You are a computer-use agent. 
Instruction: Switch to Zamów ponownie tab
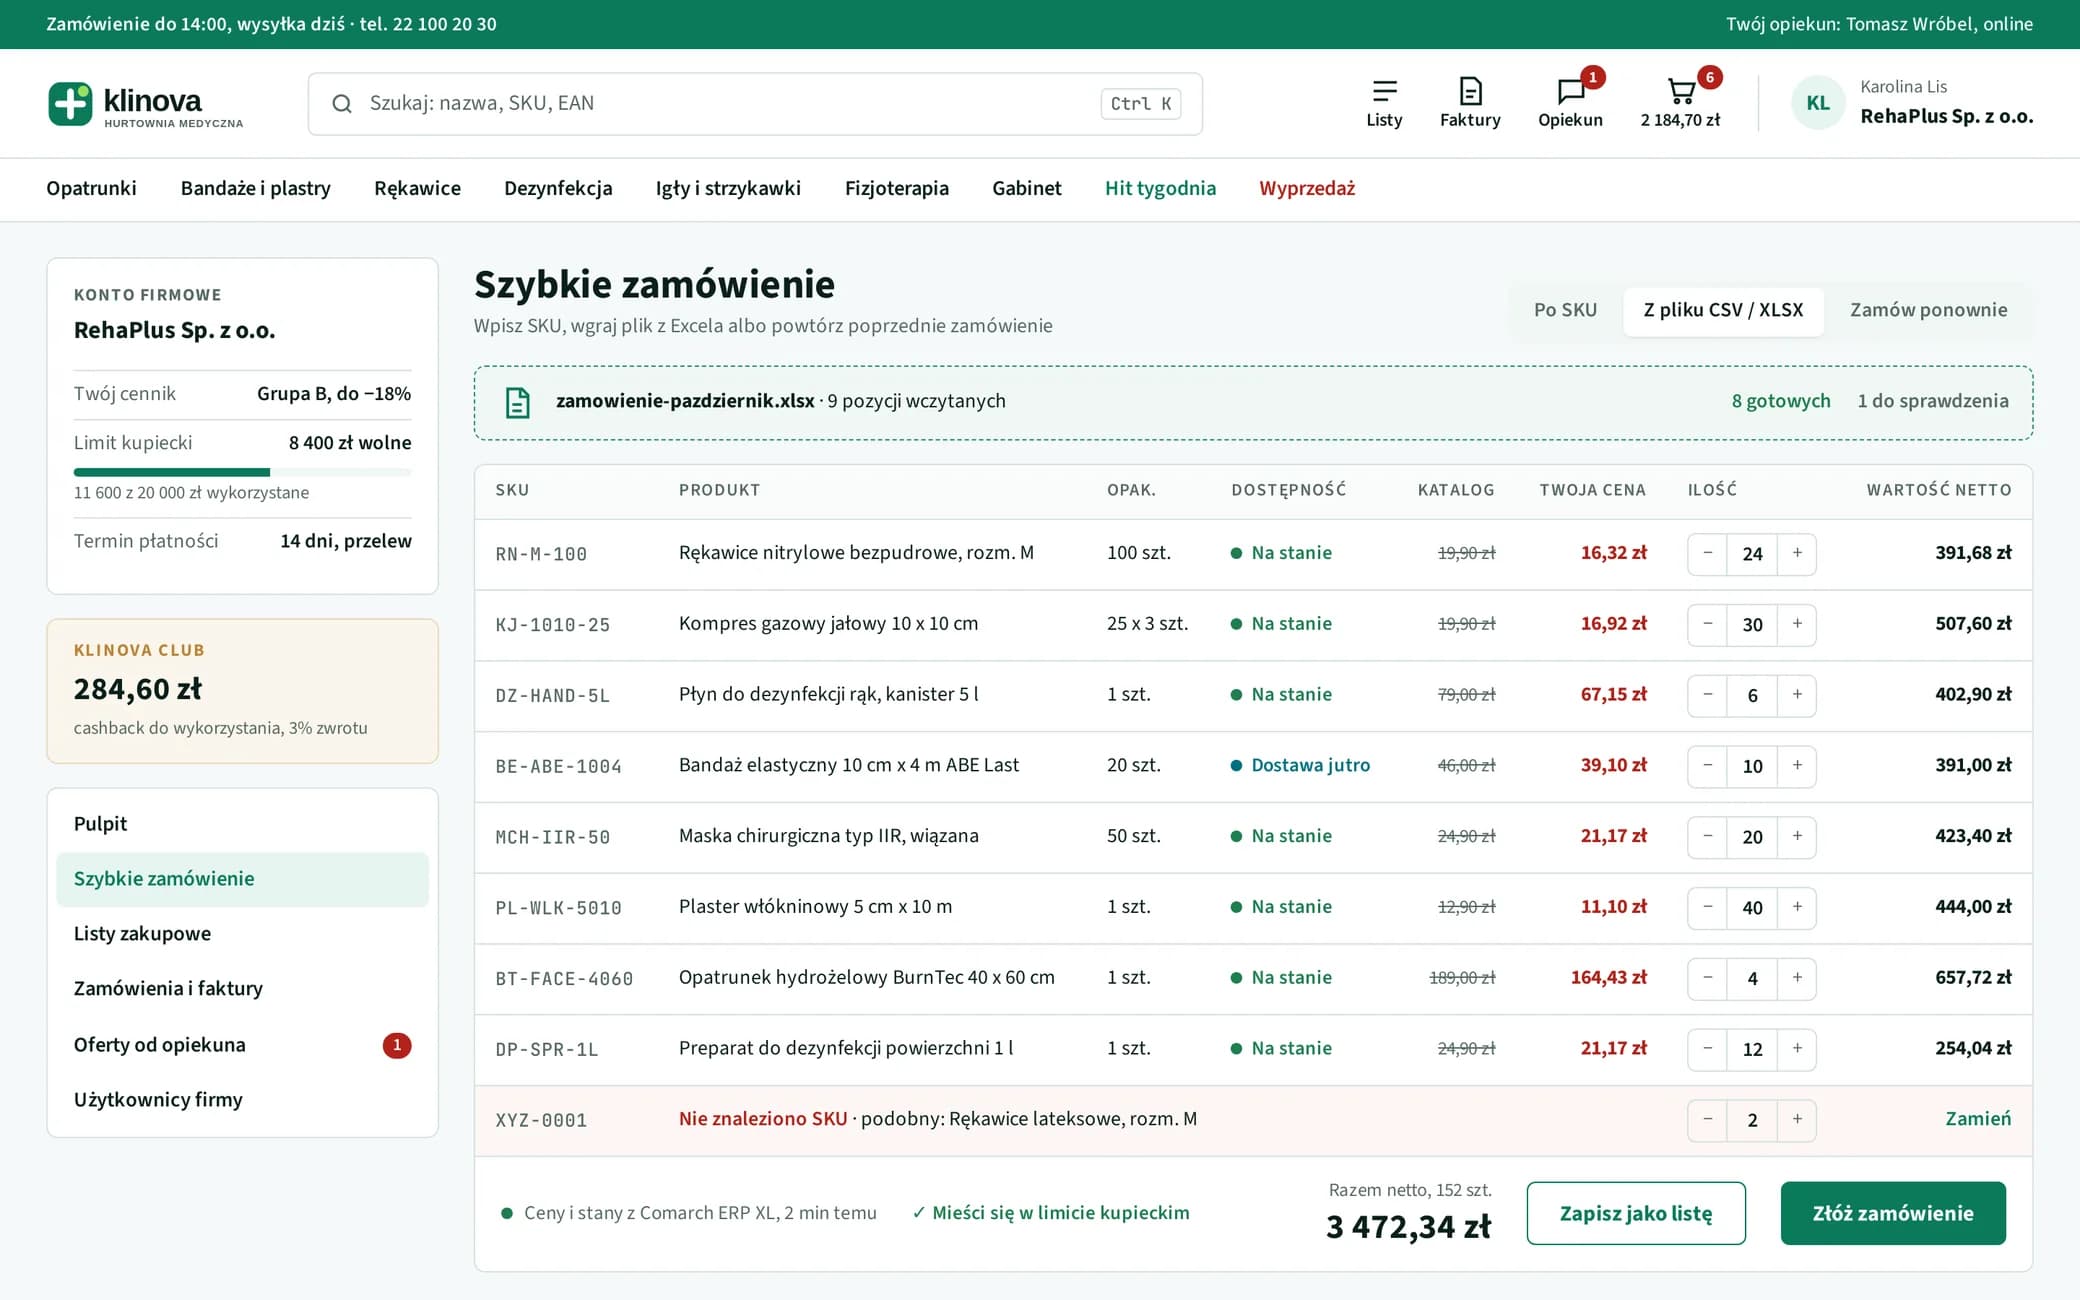pos(1928,311)
